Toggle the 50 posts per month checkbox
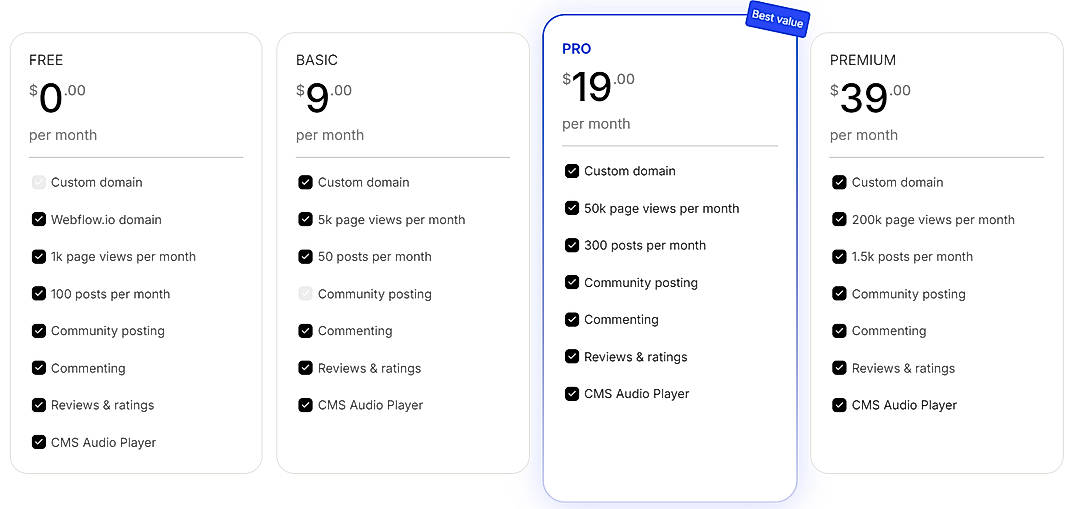 (306, 257)
